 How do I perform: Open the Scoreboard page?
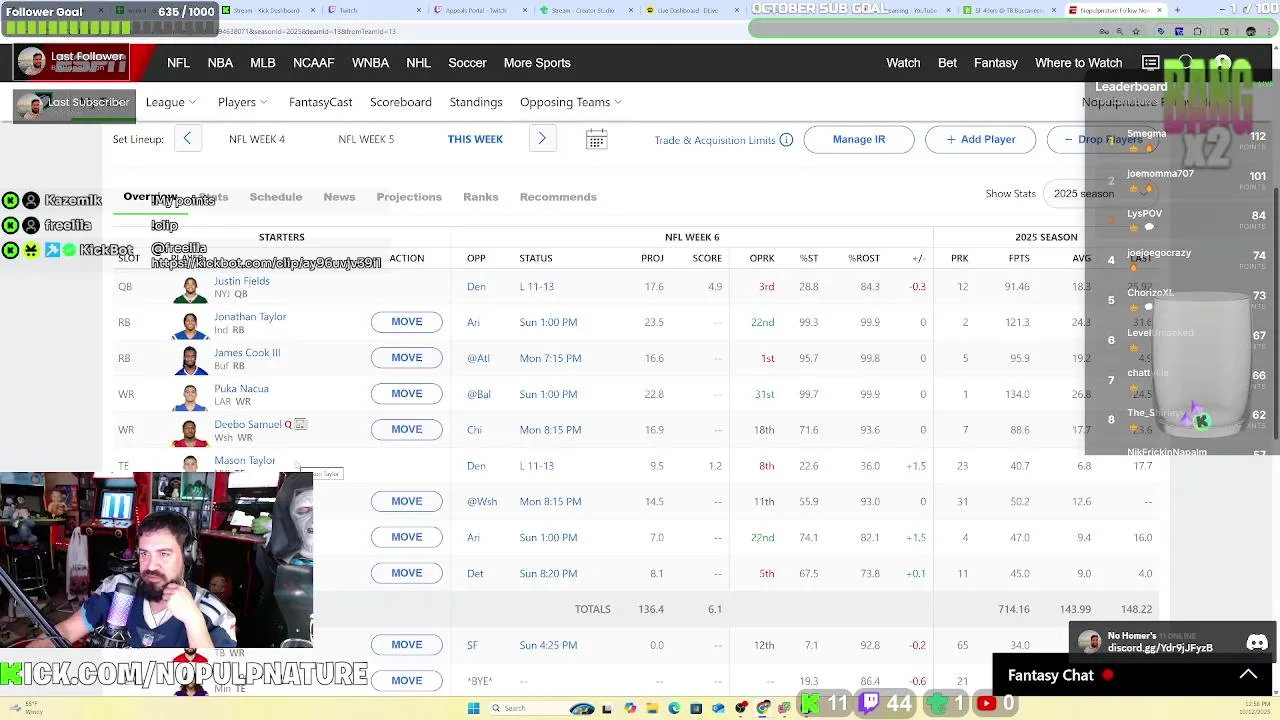click(x=401, y=102)
